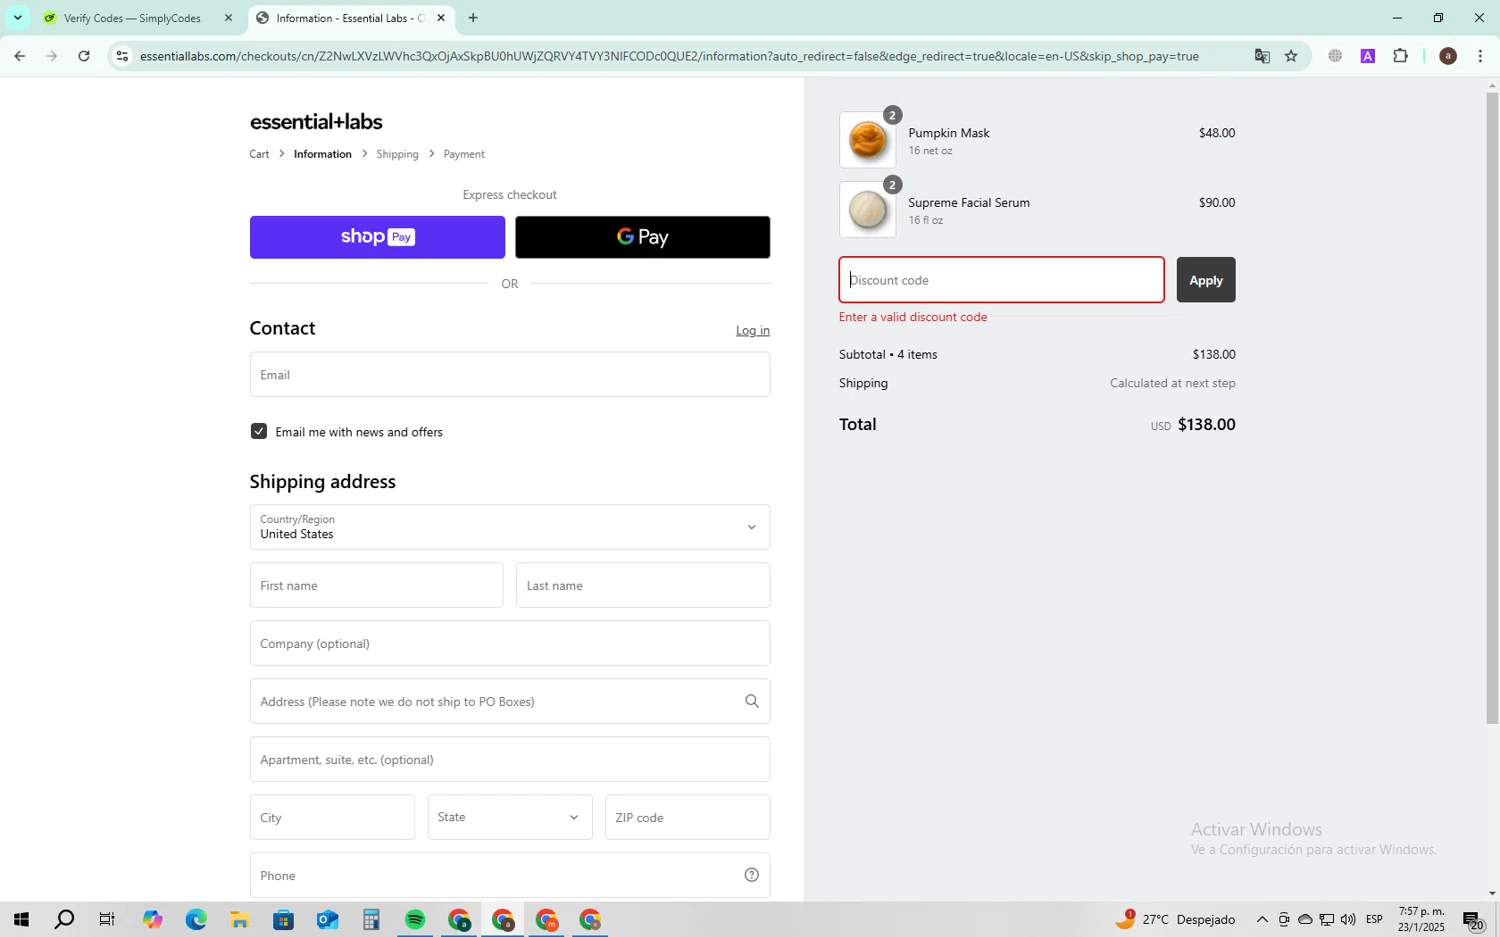
Task: Open the tab search dropdown arrow
Action: 17,18
